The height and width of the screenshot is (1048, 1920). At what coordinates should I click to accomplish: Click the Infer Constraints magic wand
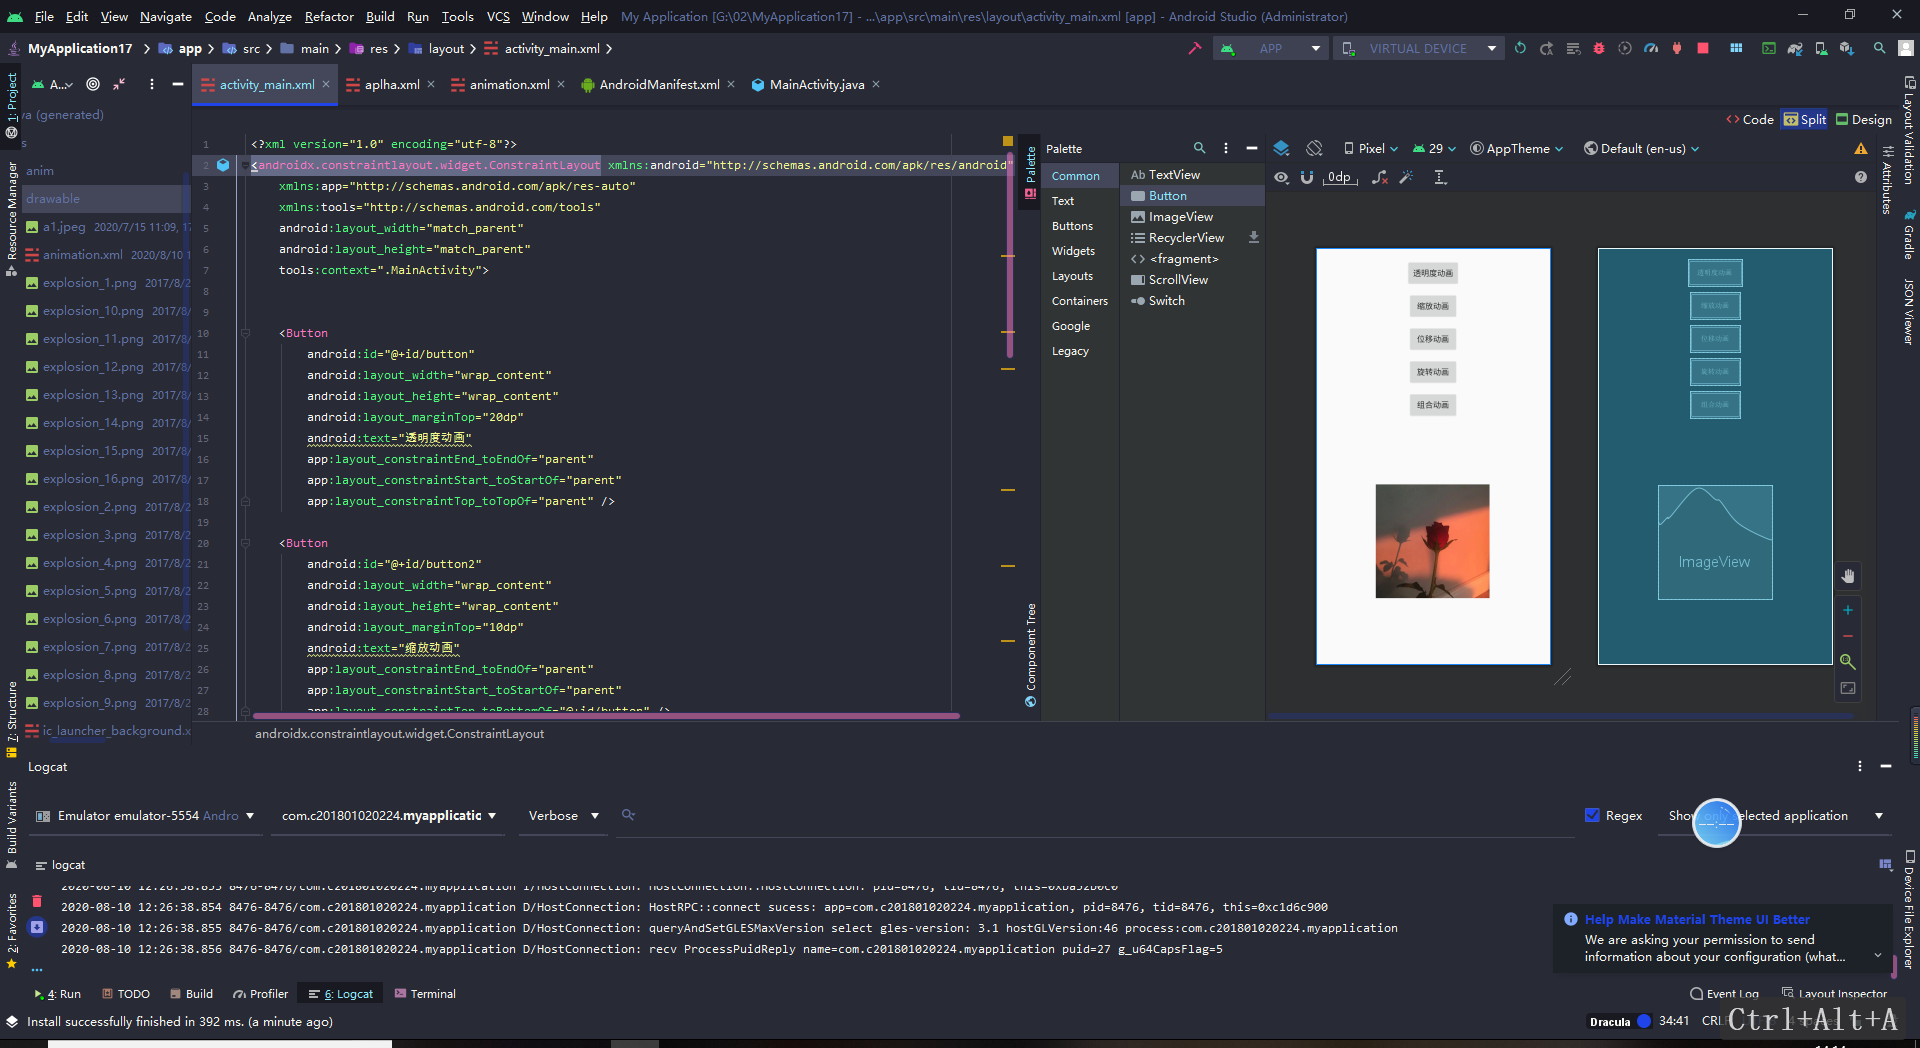[x=1406, y=177]
